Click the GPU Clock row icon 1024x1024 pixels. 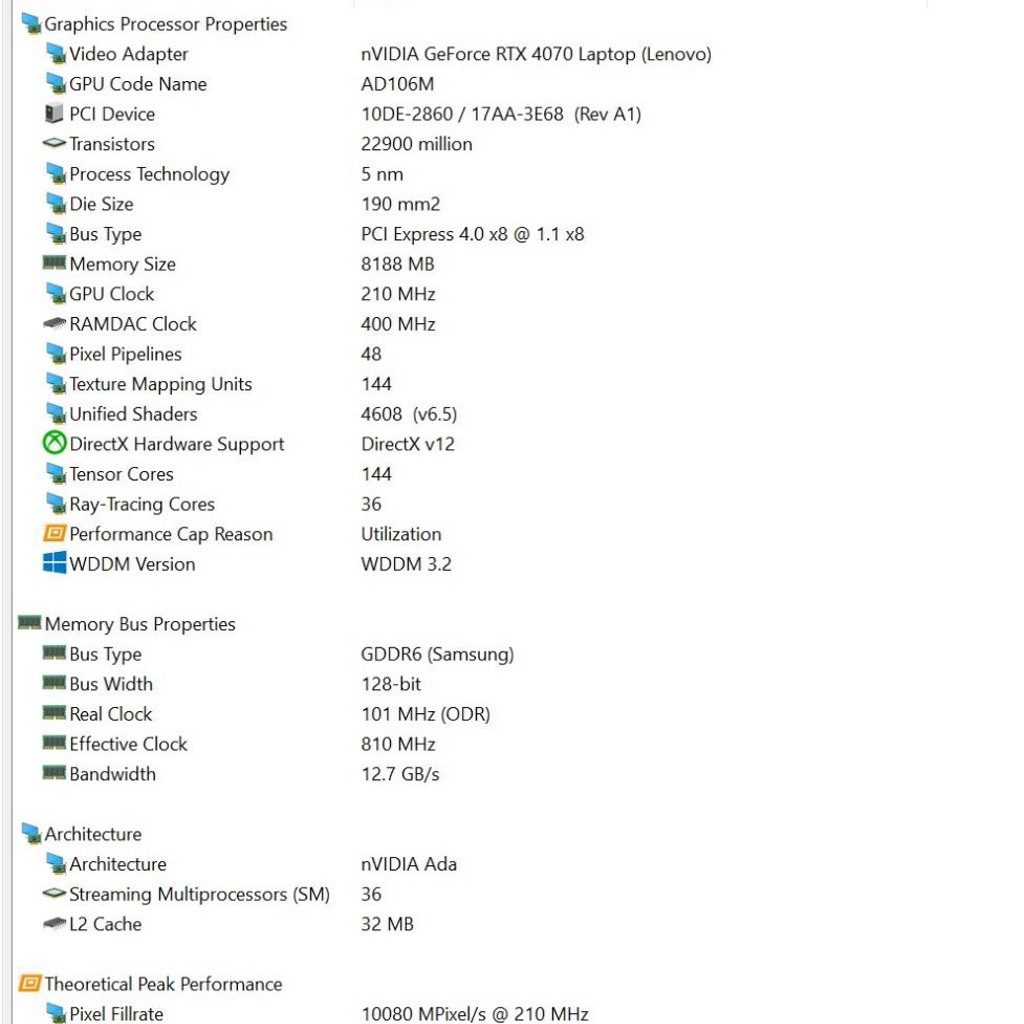(56, 295)
